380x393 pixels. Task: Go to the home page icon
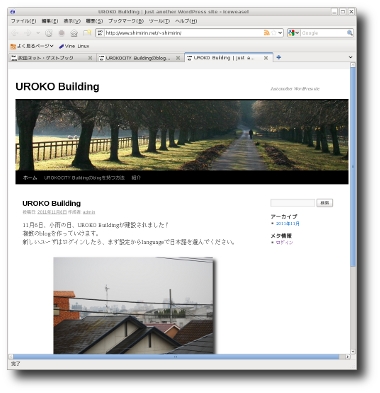[x=74, y=33]
